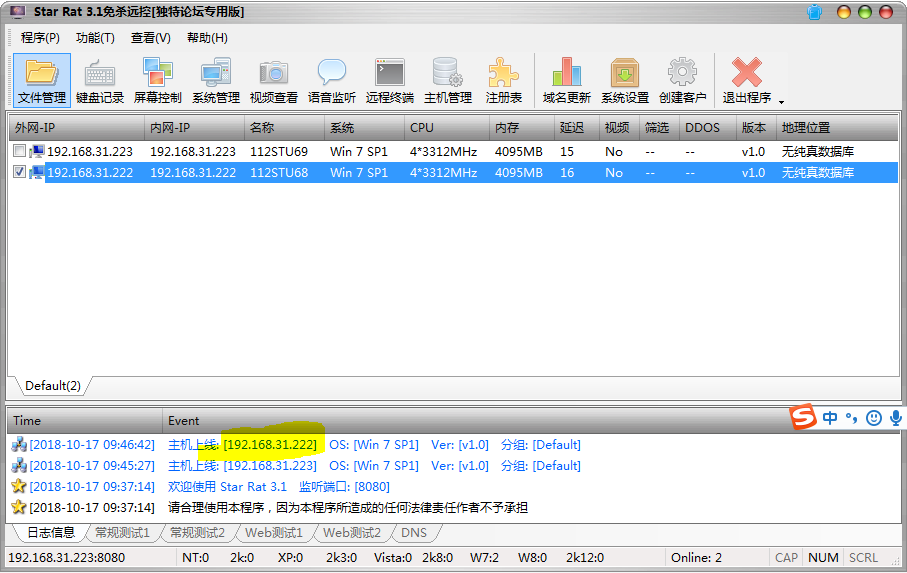Click network icon of 09:45:27 log entry
Screen dimensions: 907x573
(19, 465)
